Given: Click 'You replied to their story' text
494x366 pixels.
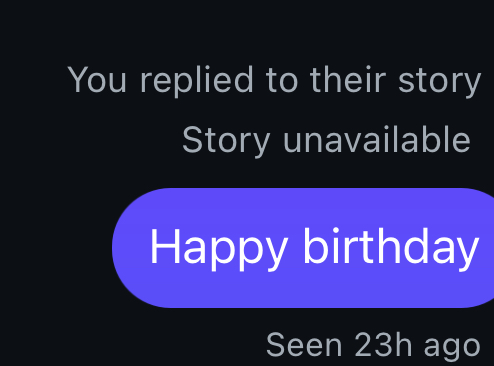Looking at the screenshot, I should point(274,80).
